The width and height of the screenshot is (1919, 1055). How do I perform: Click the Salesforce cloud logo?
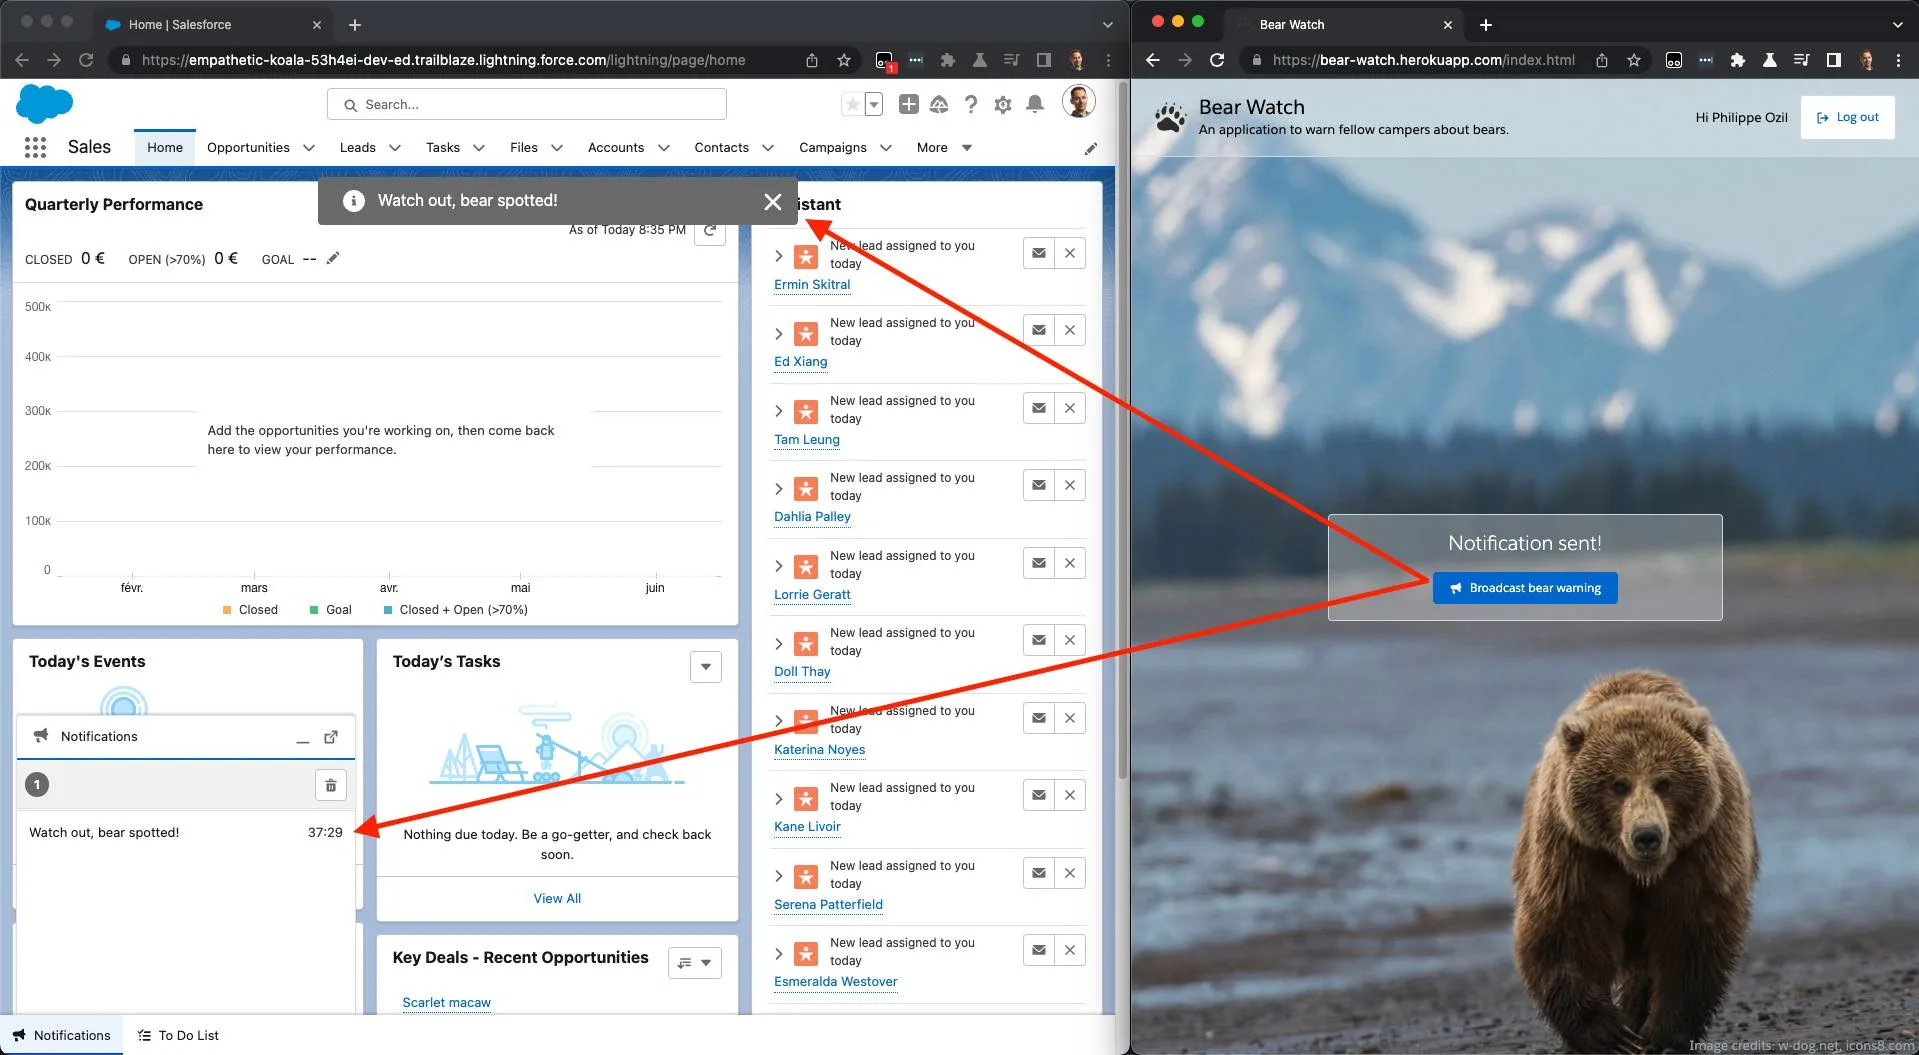(x=45, y=103)
